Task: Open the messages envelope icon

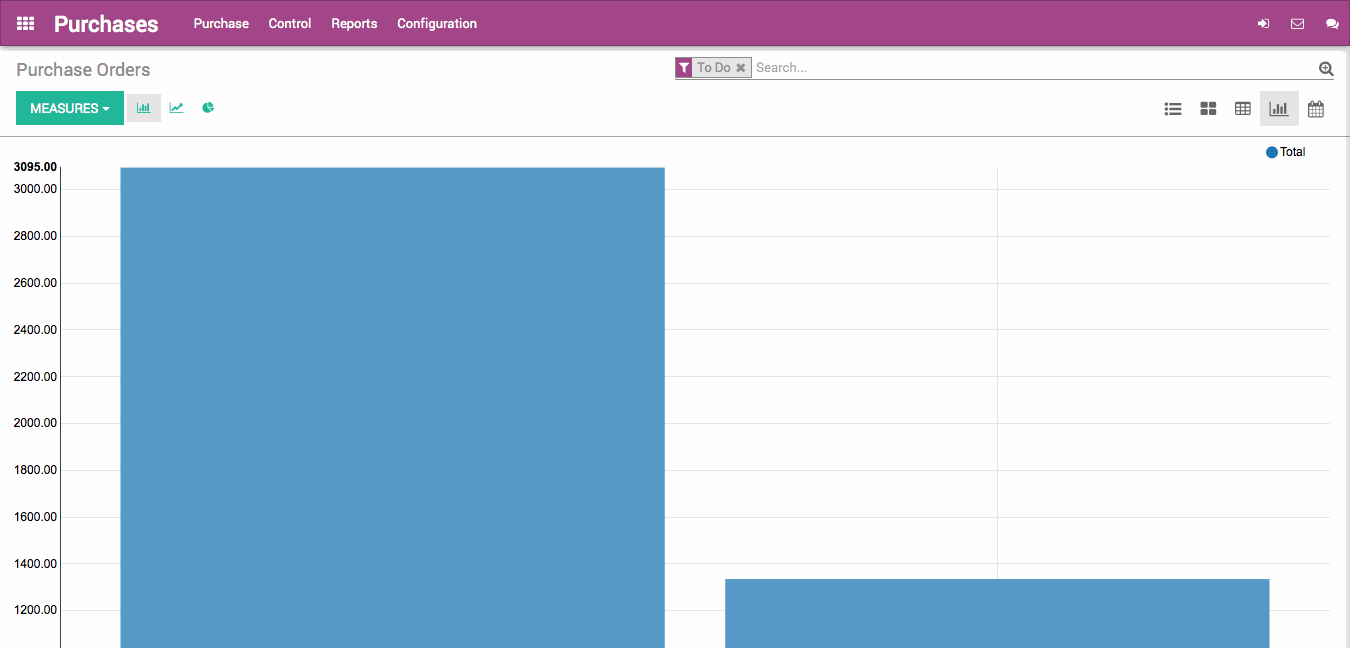Action: pos(1297,22)
